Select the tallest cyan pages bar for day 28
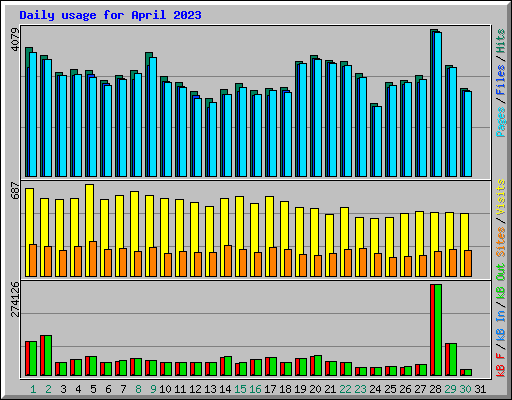 (x=438, y=104)
